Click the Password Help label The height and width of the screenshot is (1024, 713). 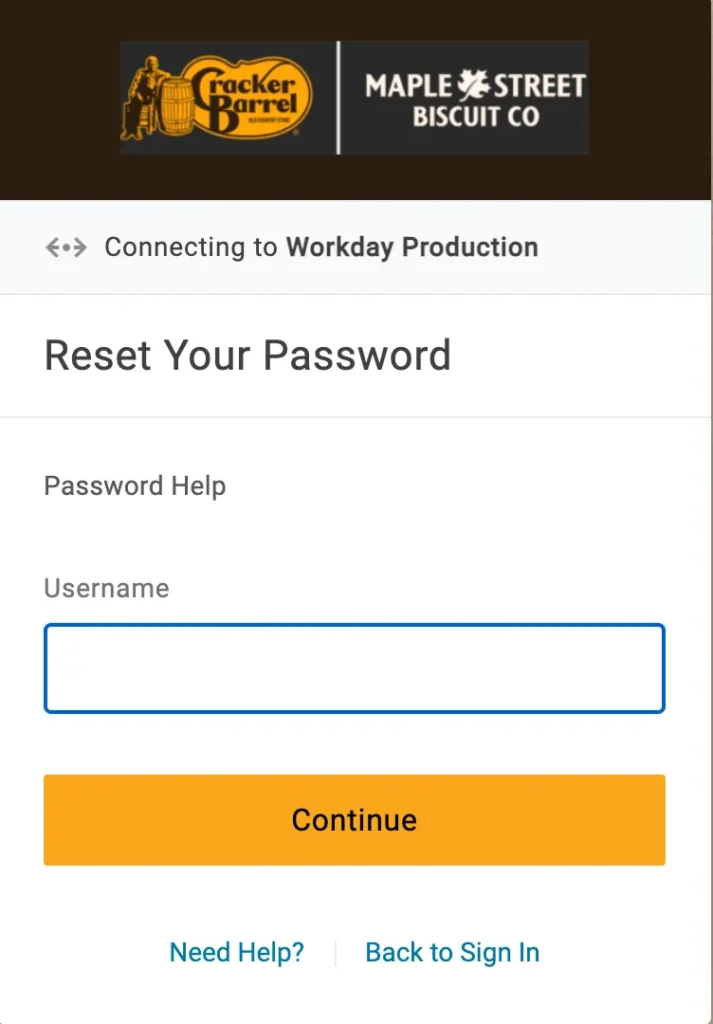pos(134,486)
